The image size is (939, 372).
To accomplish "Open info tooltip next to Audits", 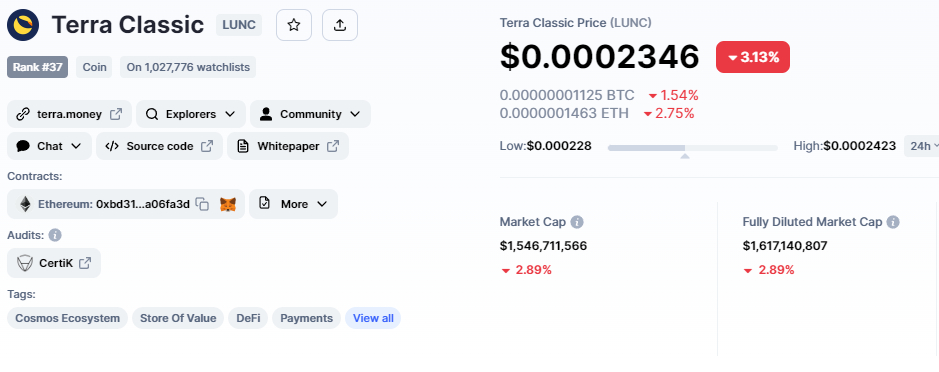I will (x=55, y=235).
